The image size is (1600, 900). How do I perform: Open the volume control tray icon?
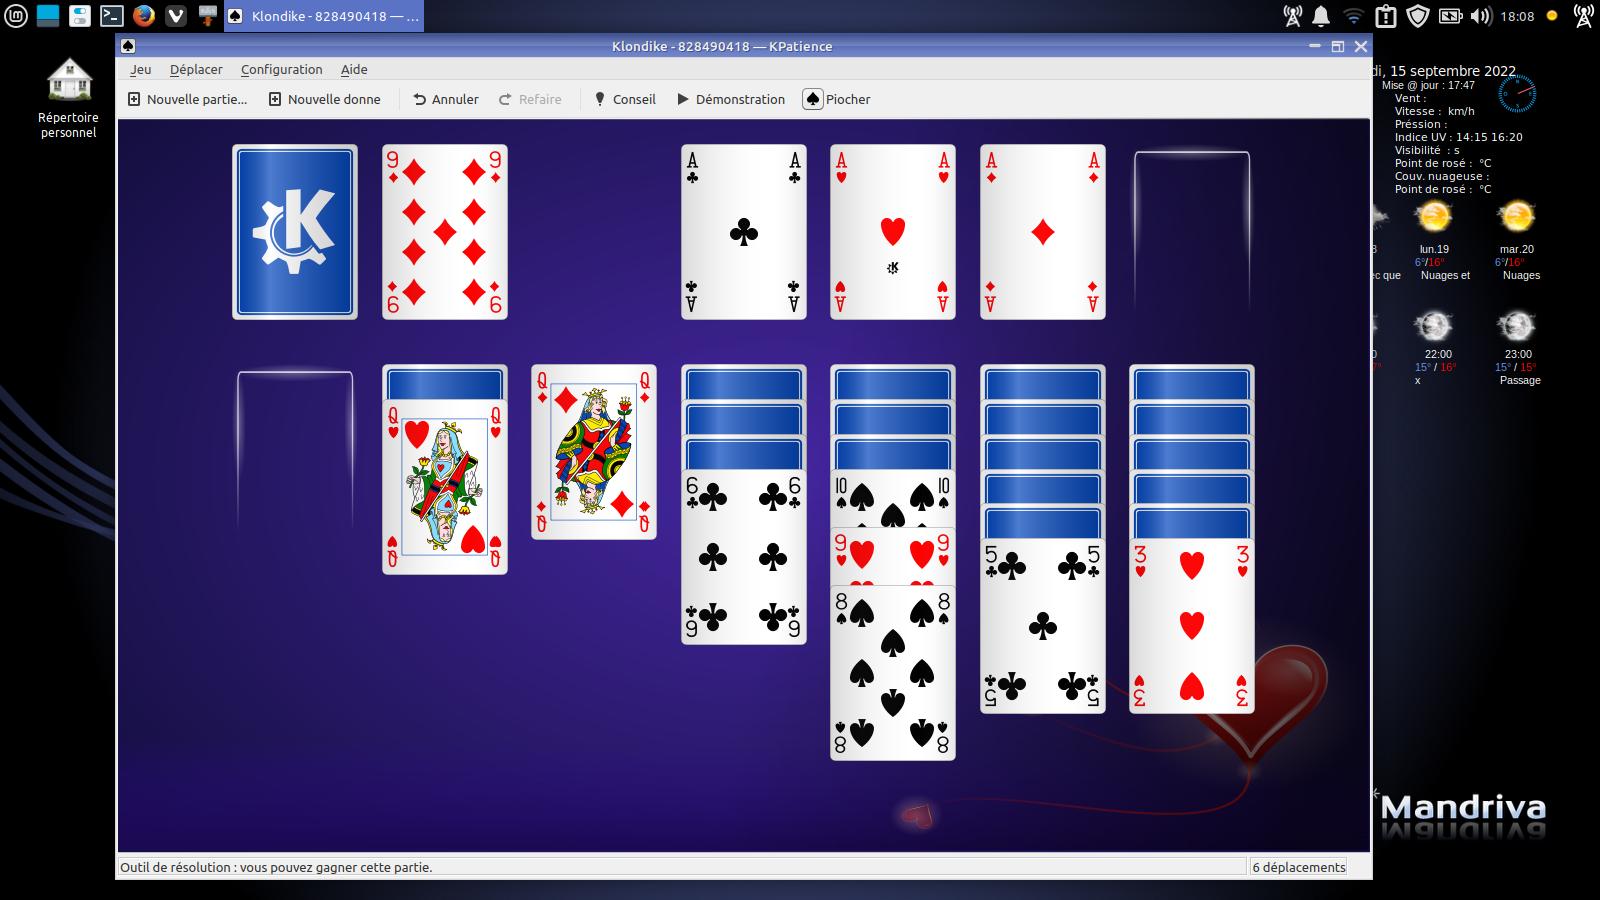point(1481,16)
